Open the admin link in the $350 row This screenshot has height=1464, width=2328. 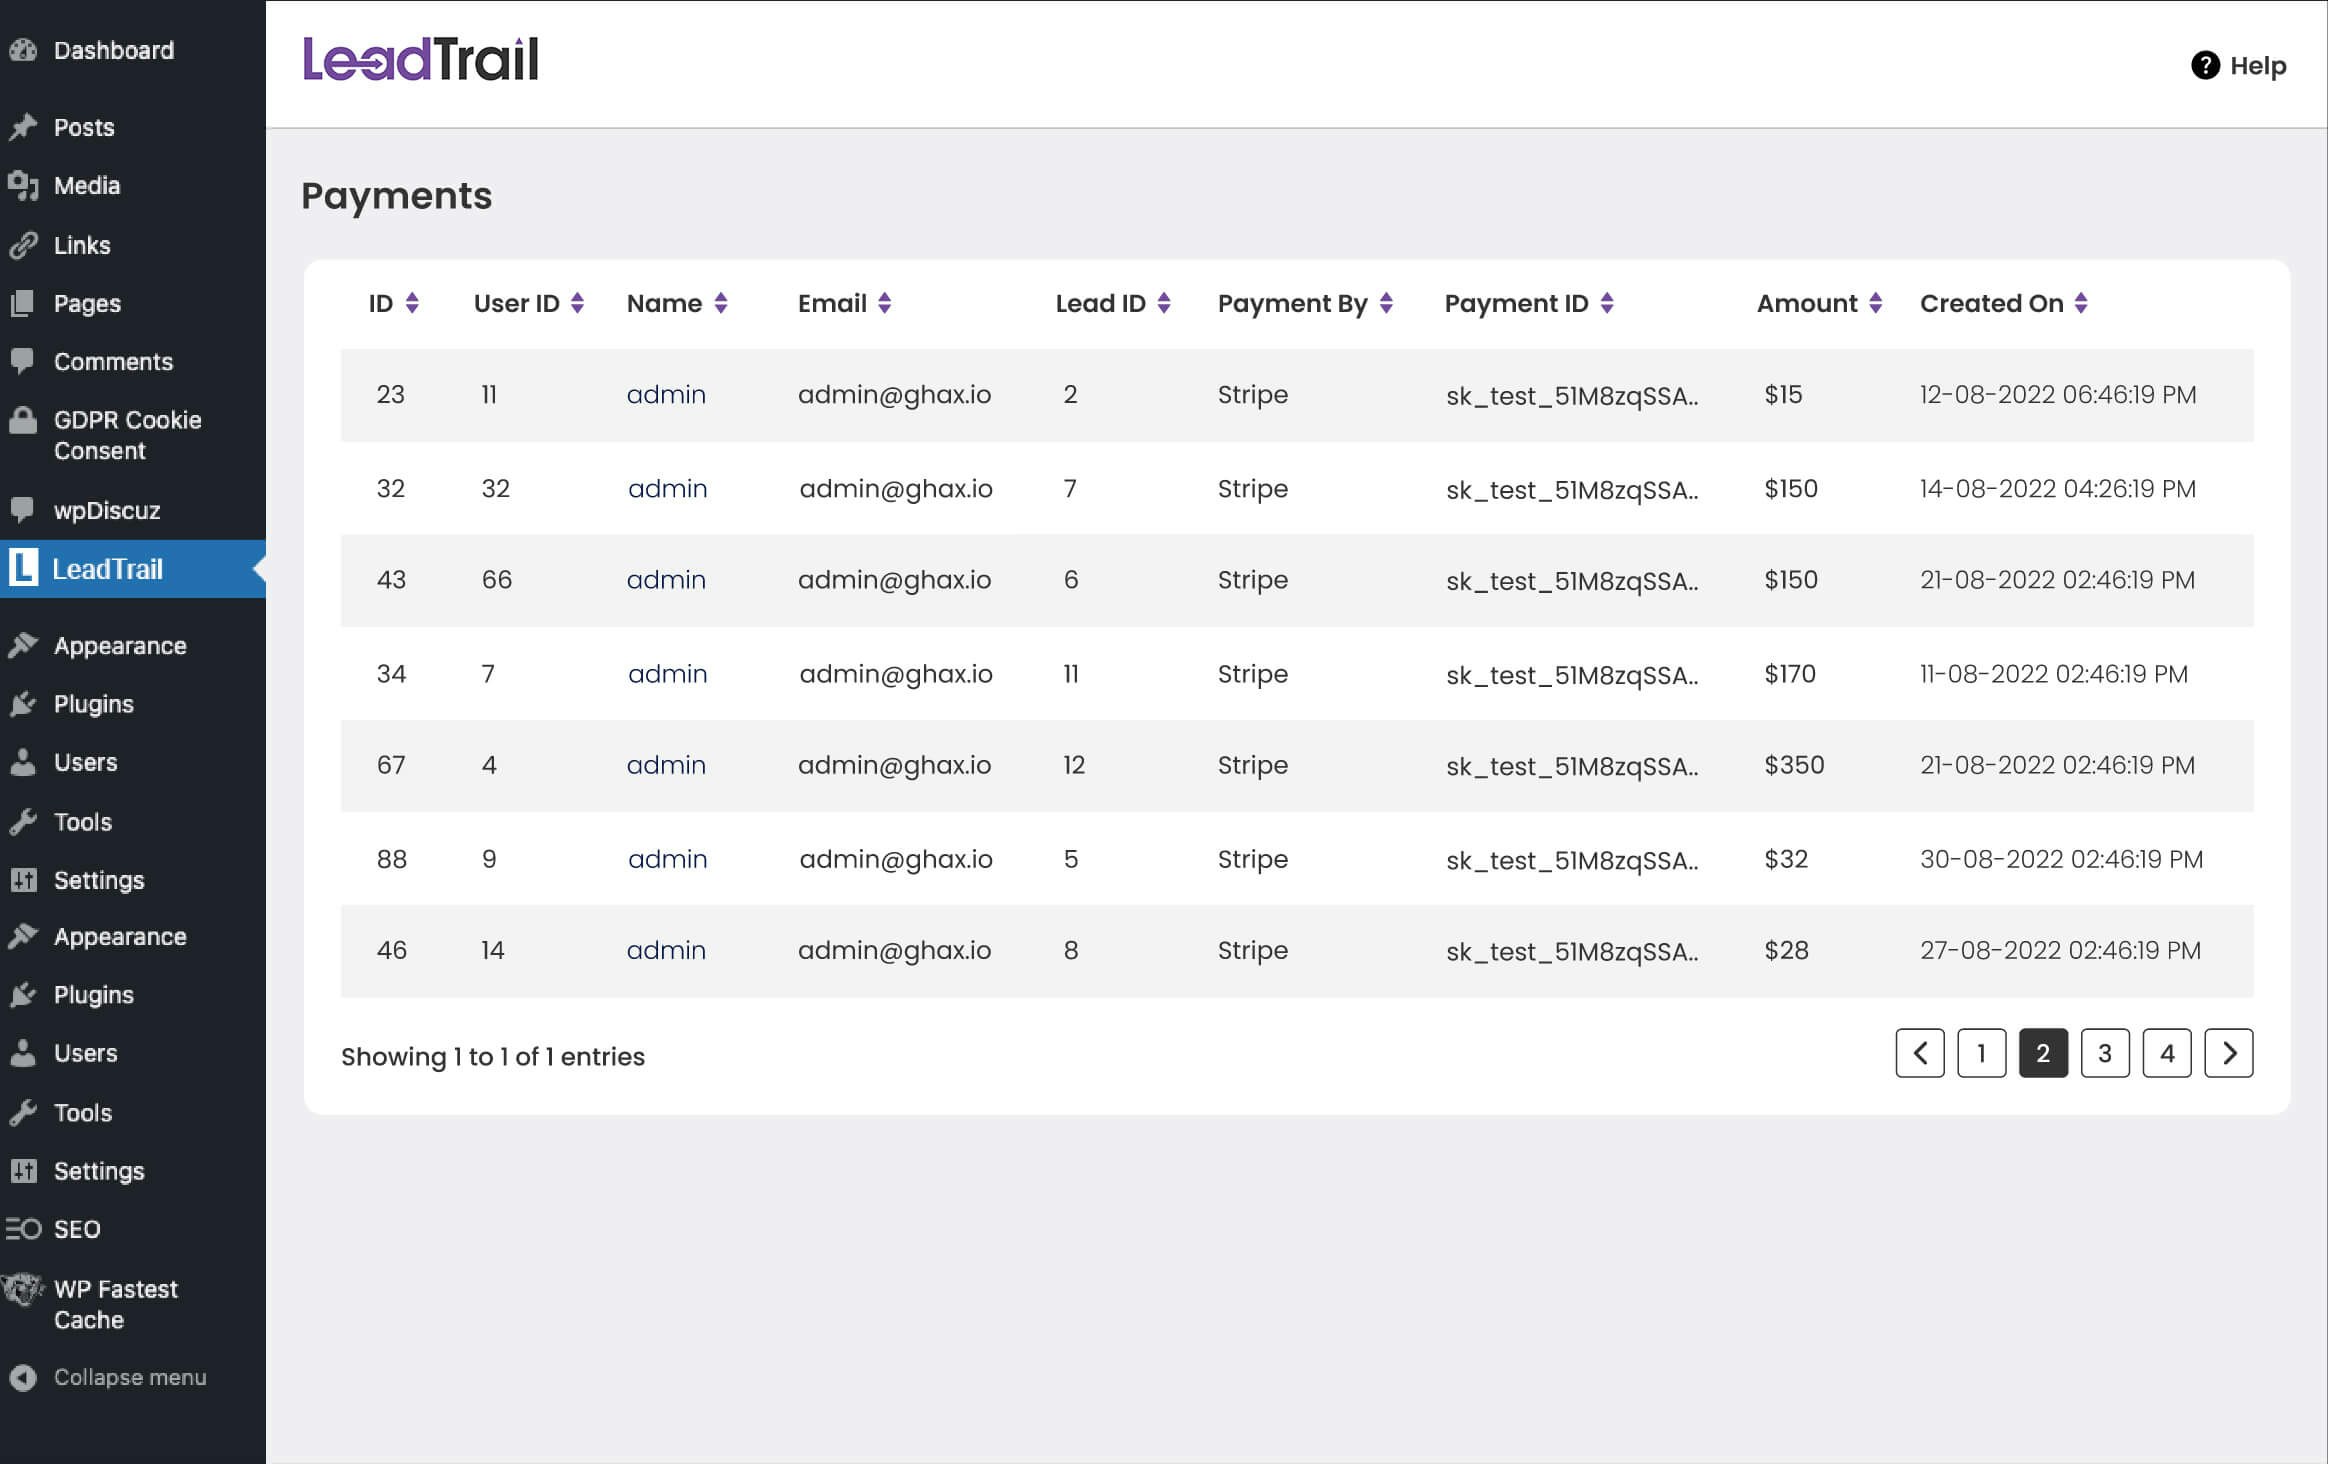click(x=666, y=765)
